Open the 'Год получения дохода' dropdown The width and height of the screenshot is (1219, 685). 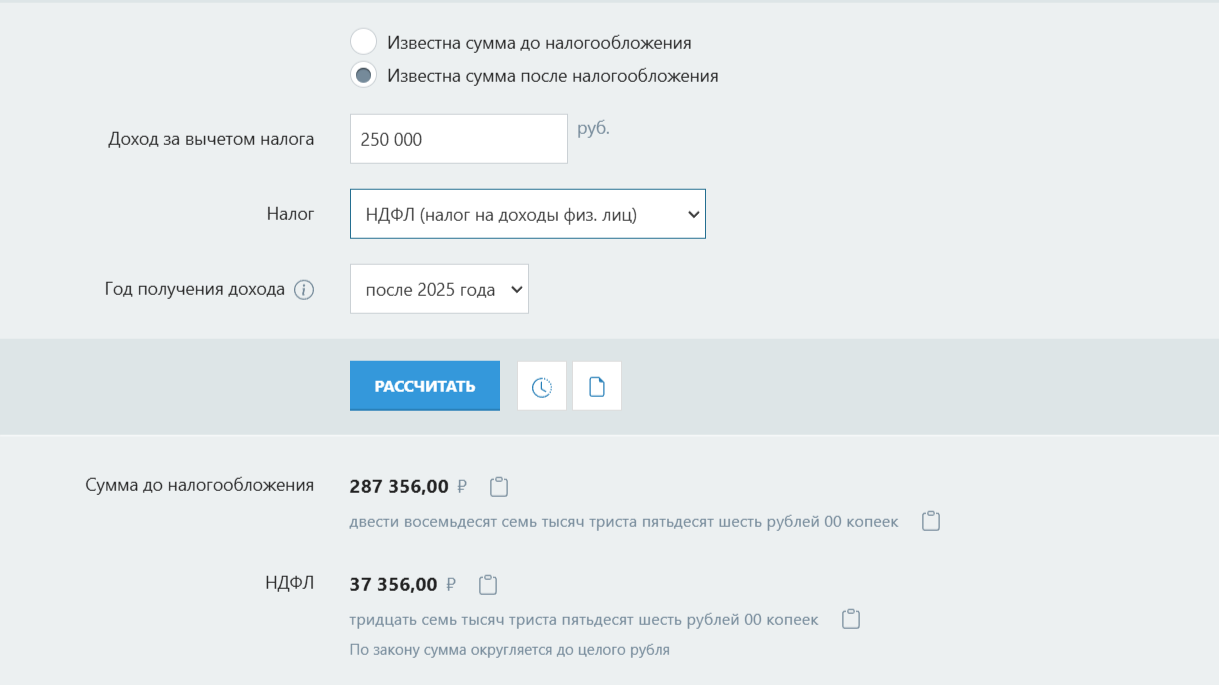click(x=439, y=289)
